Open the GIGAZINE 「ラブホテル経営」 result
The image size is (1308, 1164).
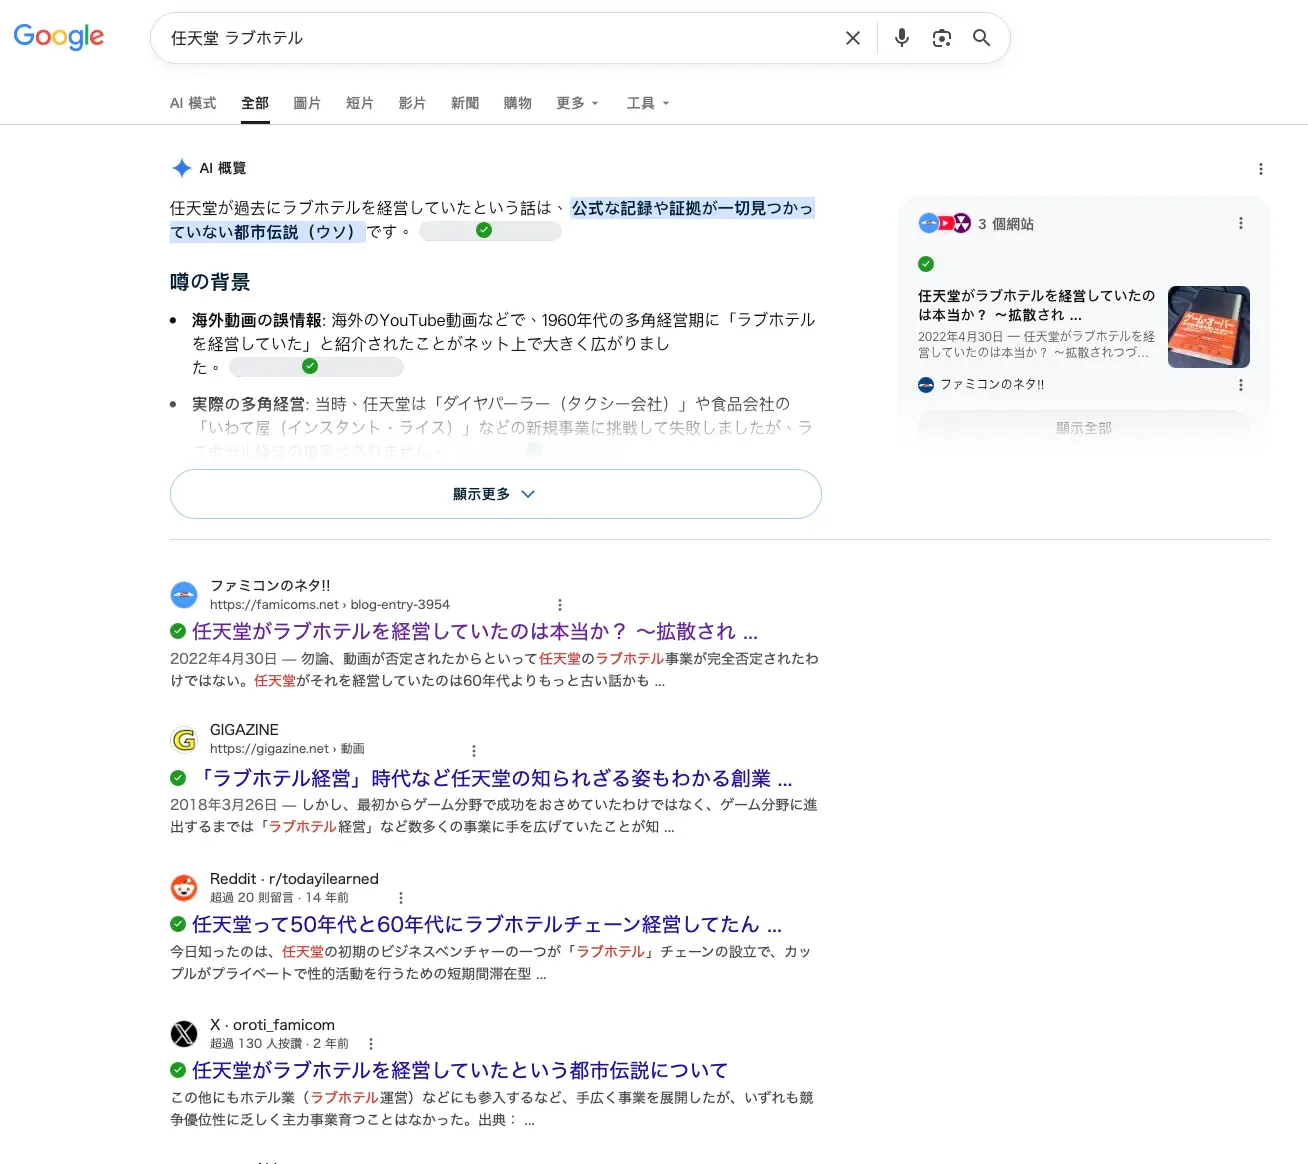coord(492,778)
